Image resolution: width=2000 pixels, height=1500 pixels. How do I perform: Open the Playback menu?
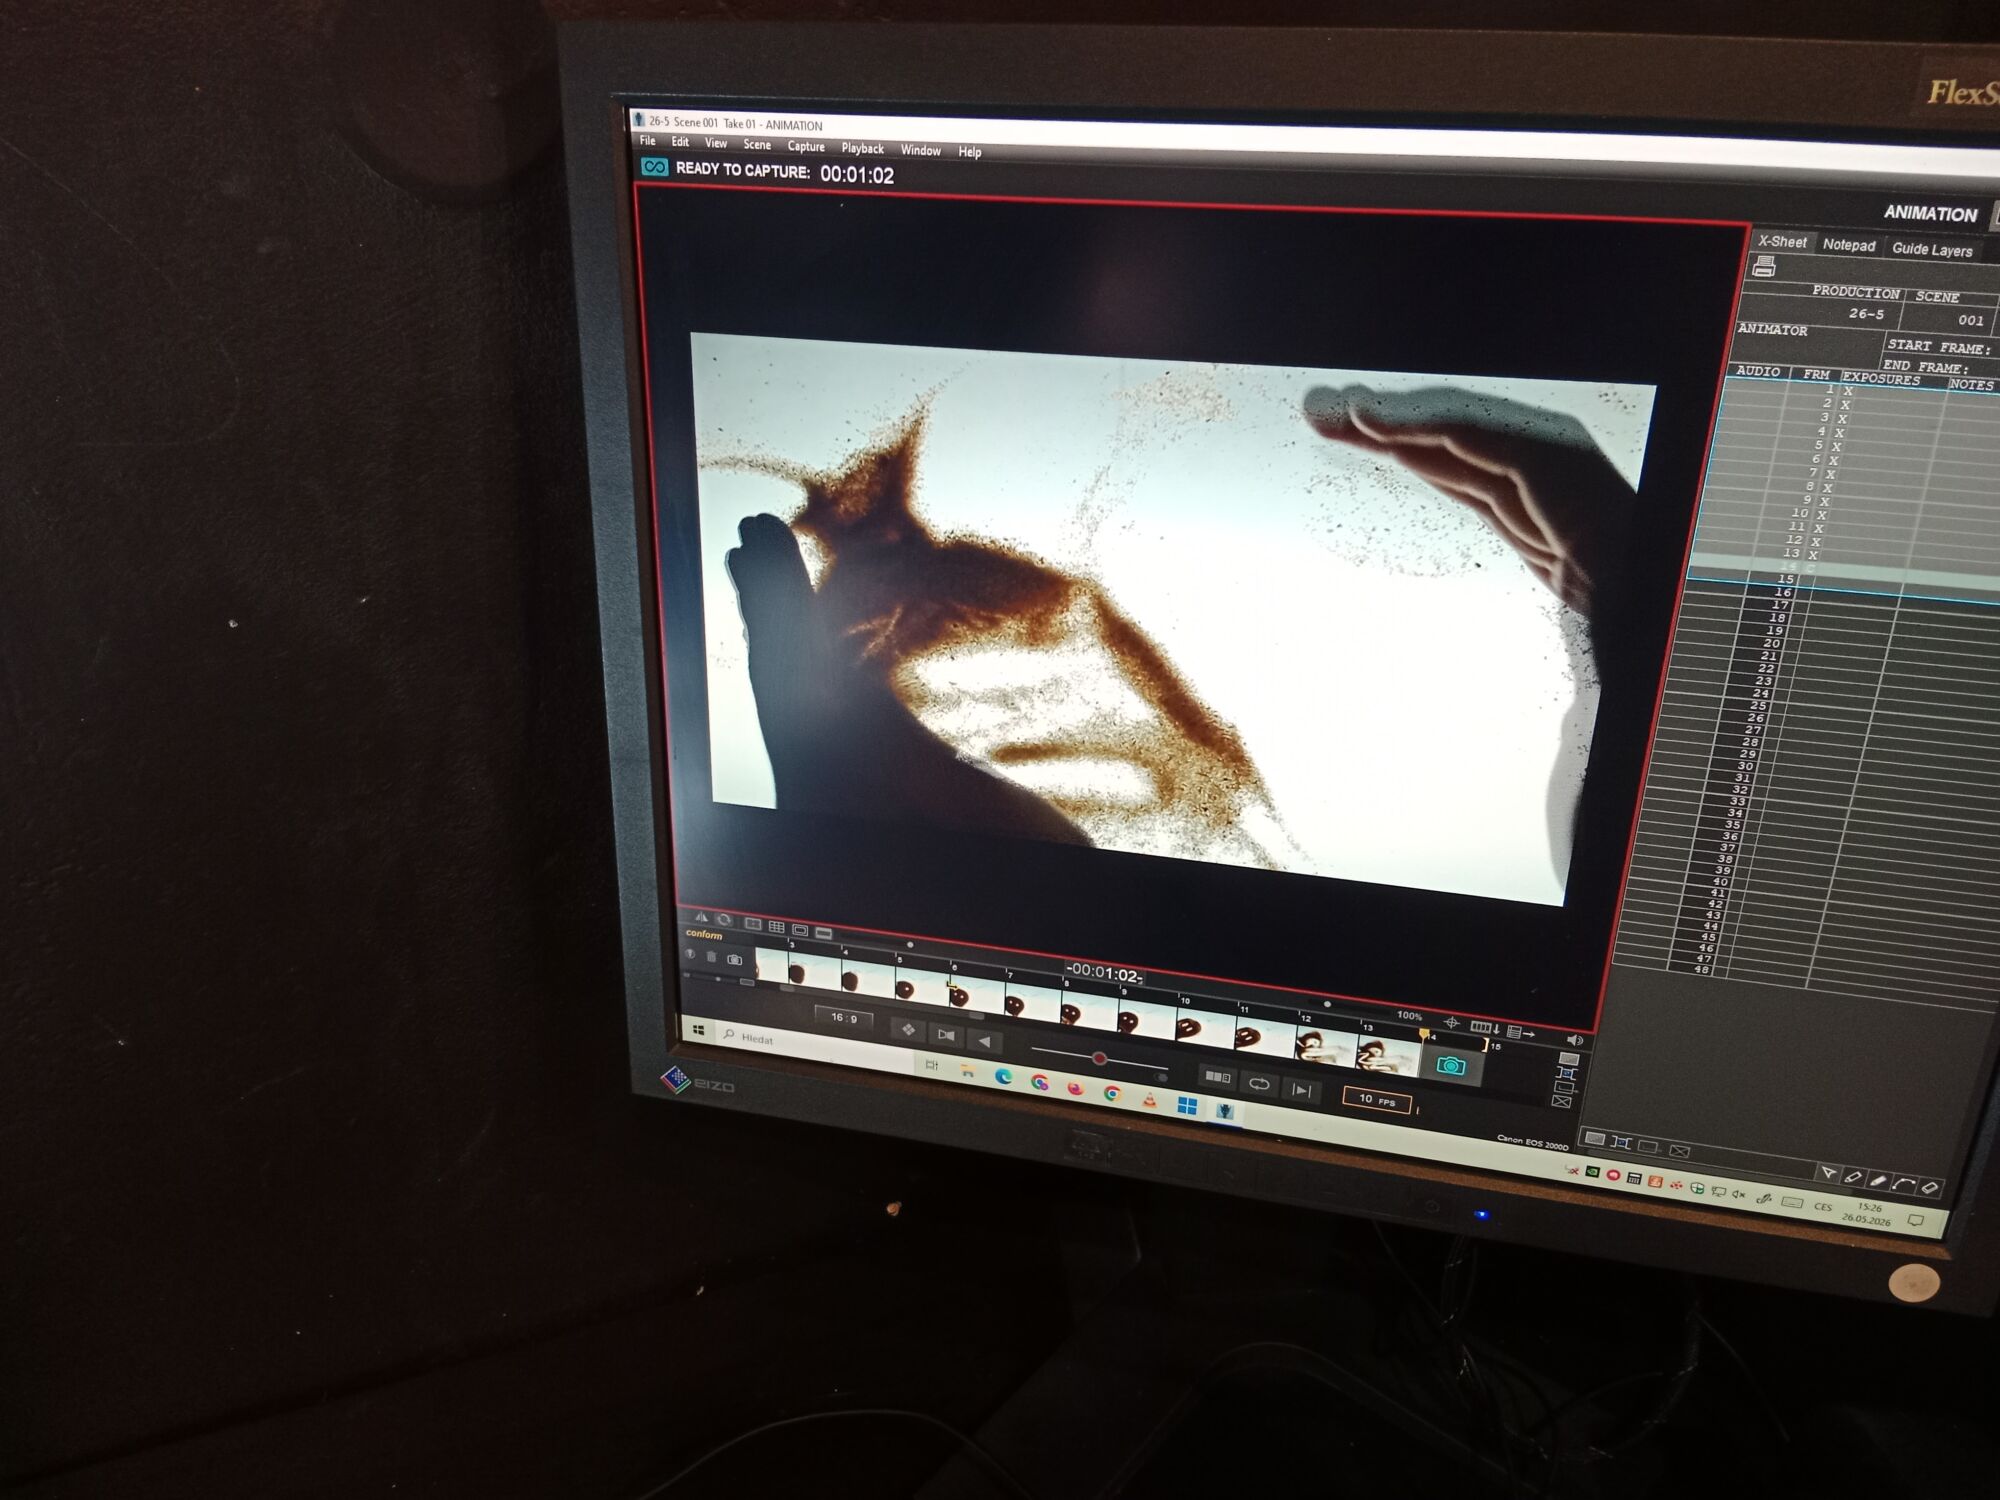coord(862,148)
